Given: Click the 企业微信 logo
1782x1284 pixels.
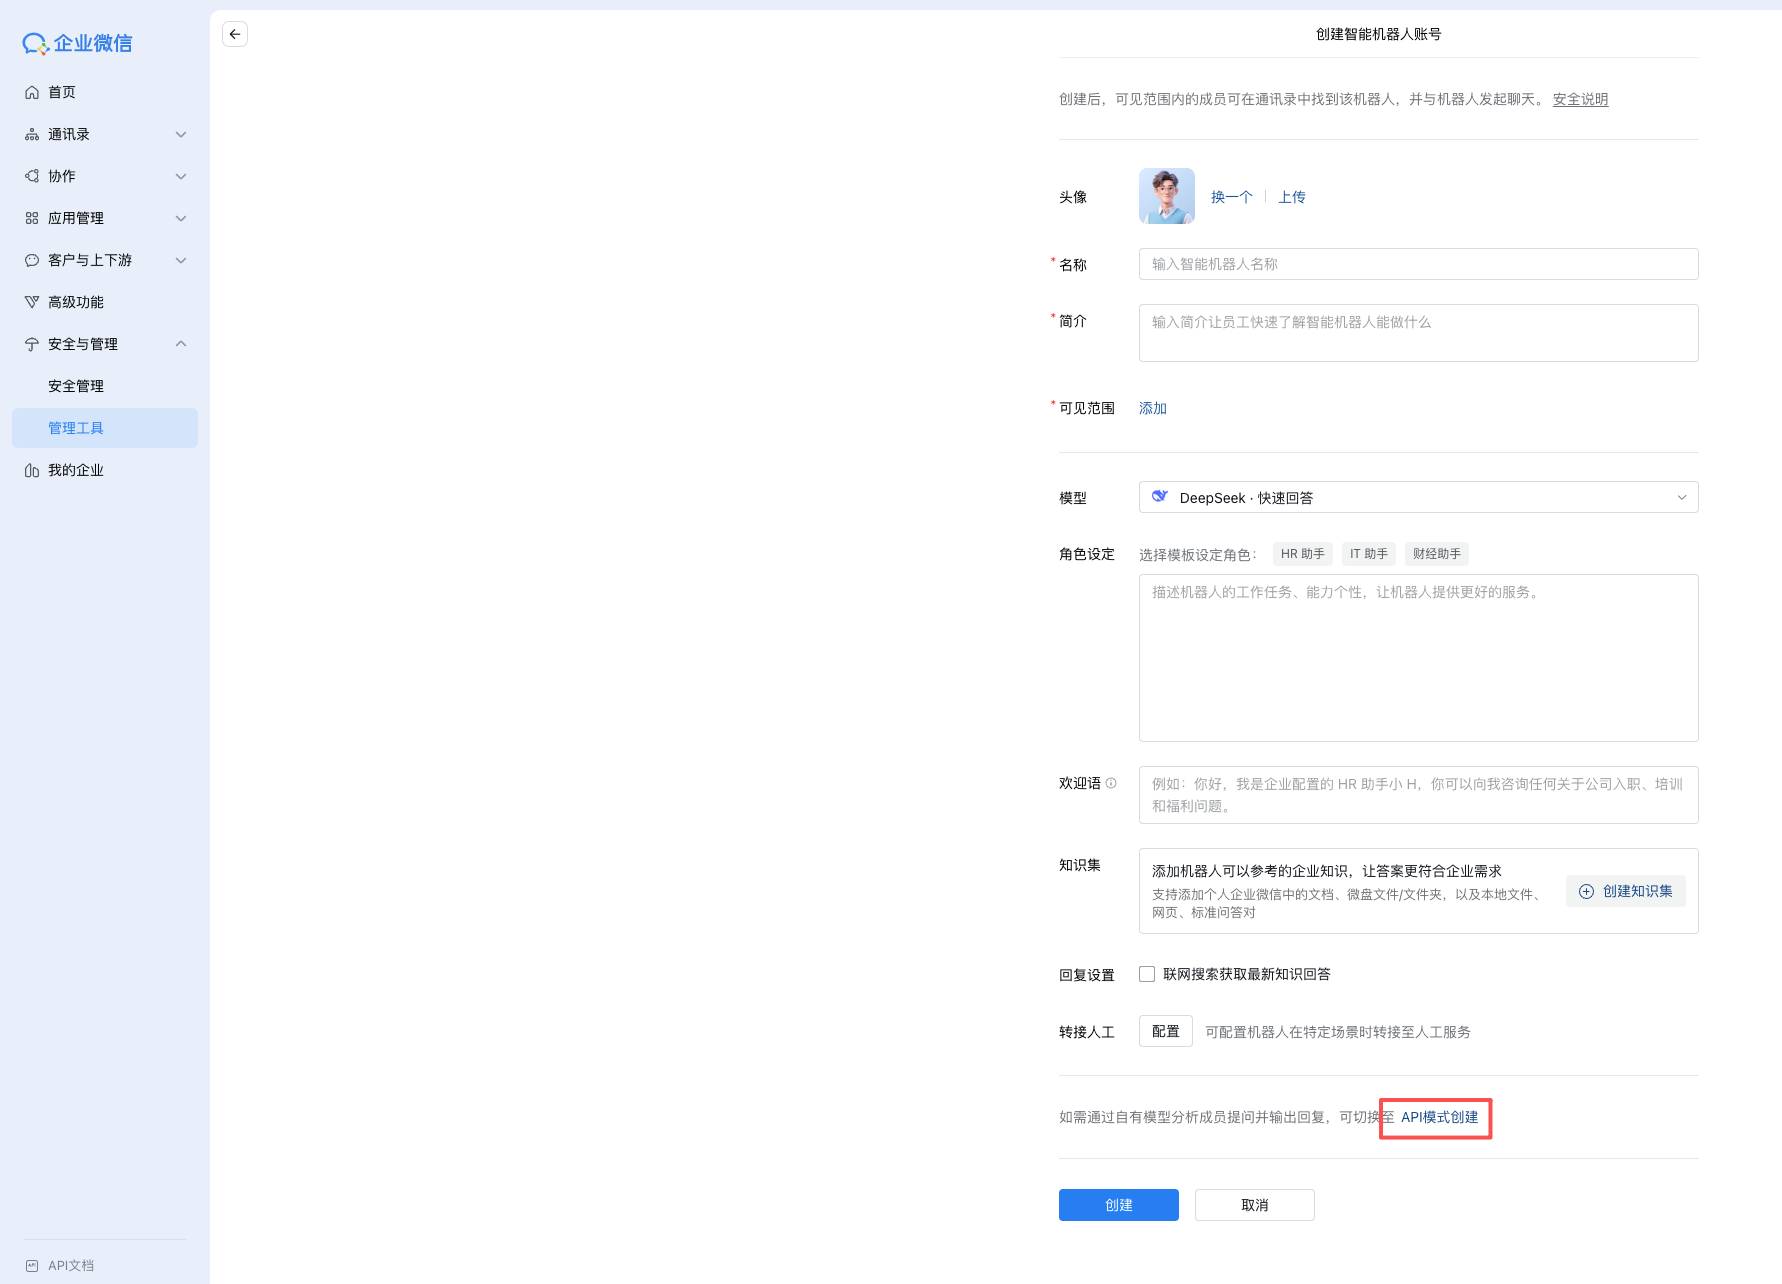Looking at the screenshot, I should [78, 43].
